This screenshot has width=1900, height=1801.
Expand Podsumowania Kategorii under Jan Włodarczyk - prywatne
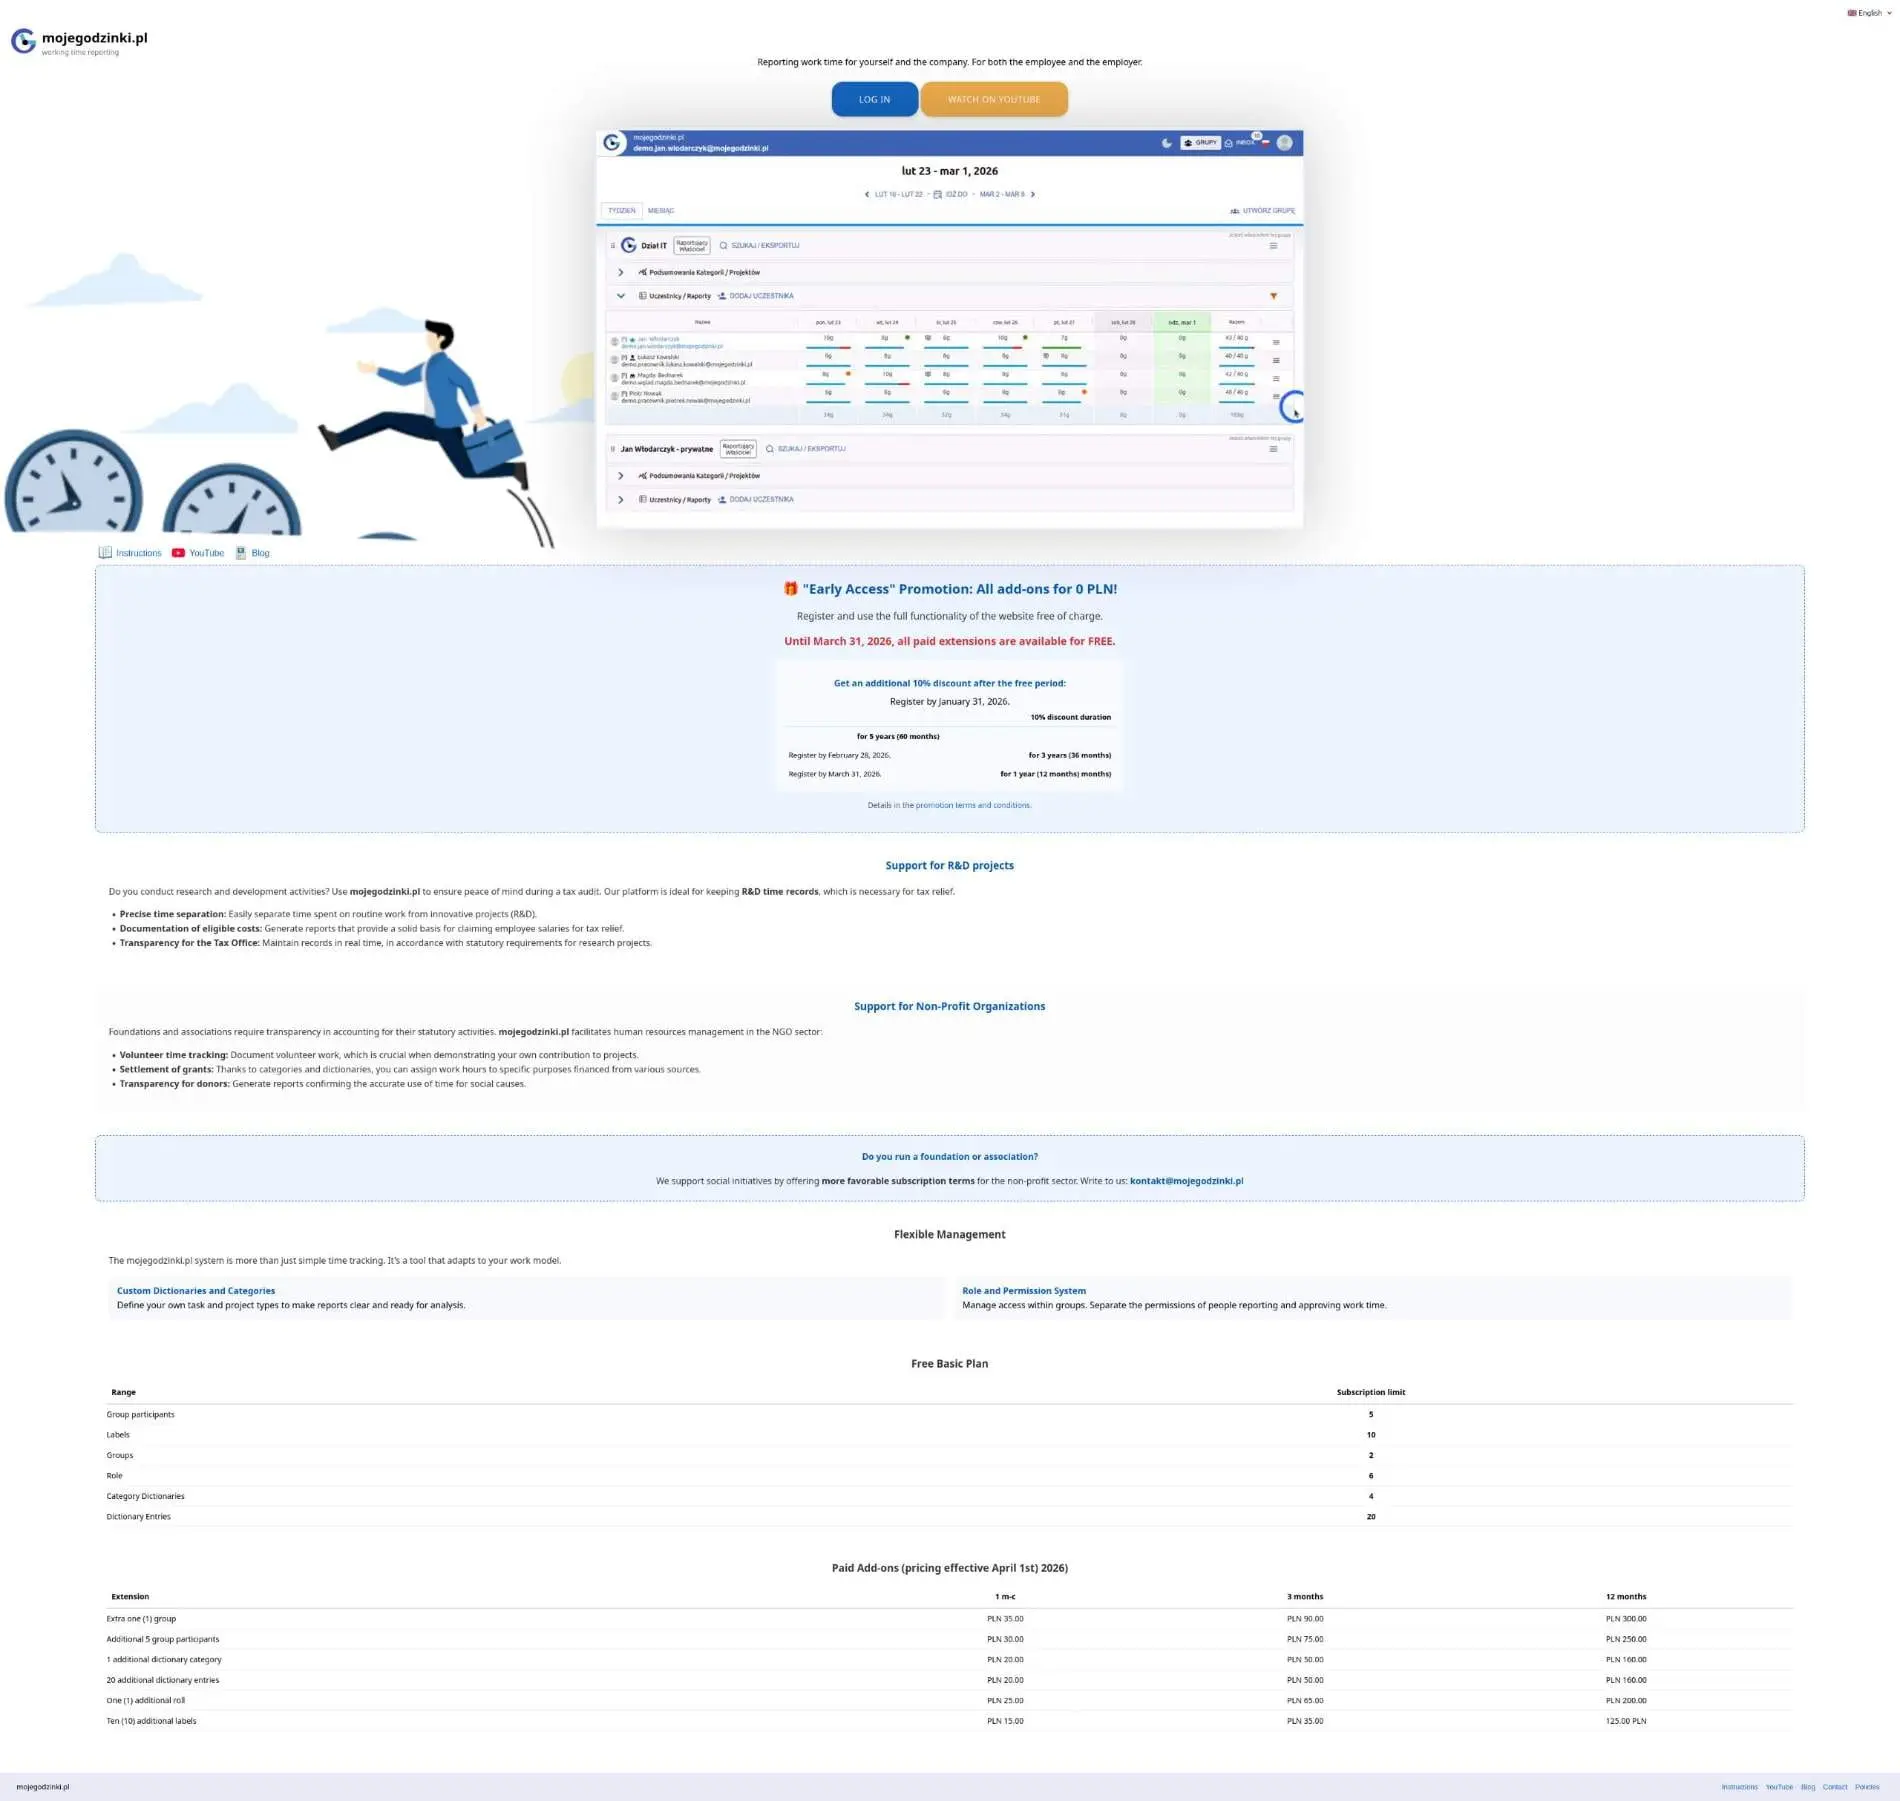(x=620, y=476)
